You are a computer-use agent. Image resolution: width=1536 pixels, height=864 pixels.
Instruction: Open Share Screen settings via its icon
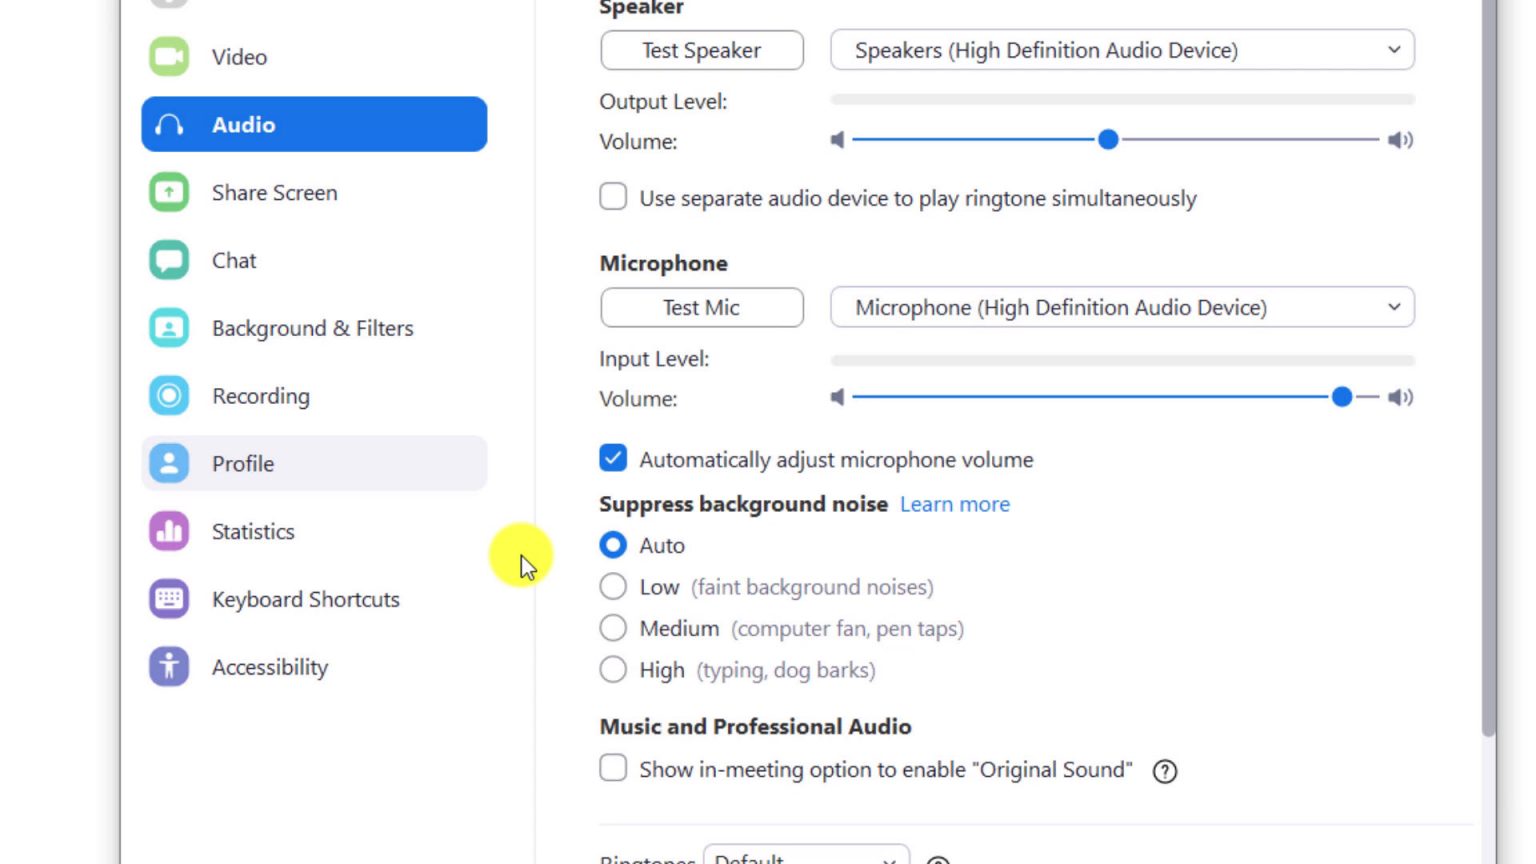coord(168,192)
